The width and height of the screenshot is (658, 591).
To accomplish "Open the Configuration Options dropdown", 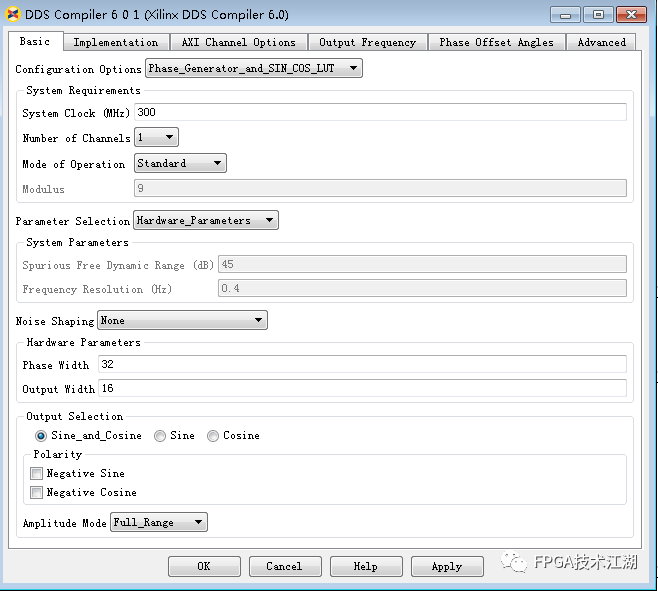I will coord(253,68).
